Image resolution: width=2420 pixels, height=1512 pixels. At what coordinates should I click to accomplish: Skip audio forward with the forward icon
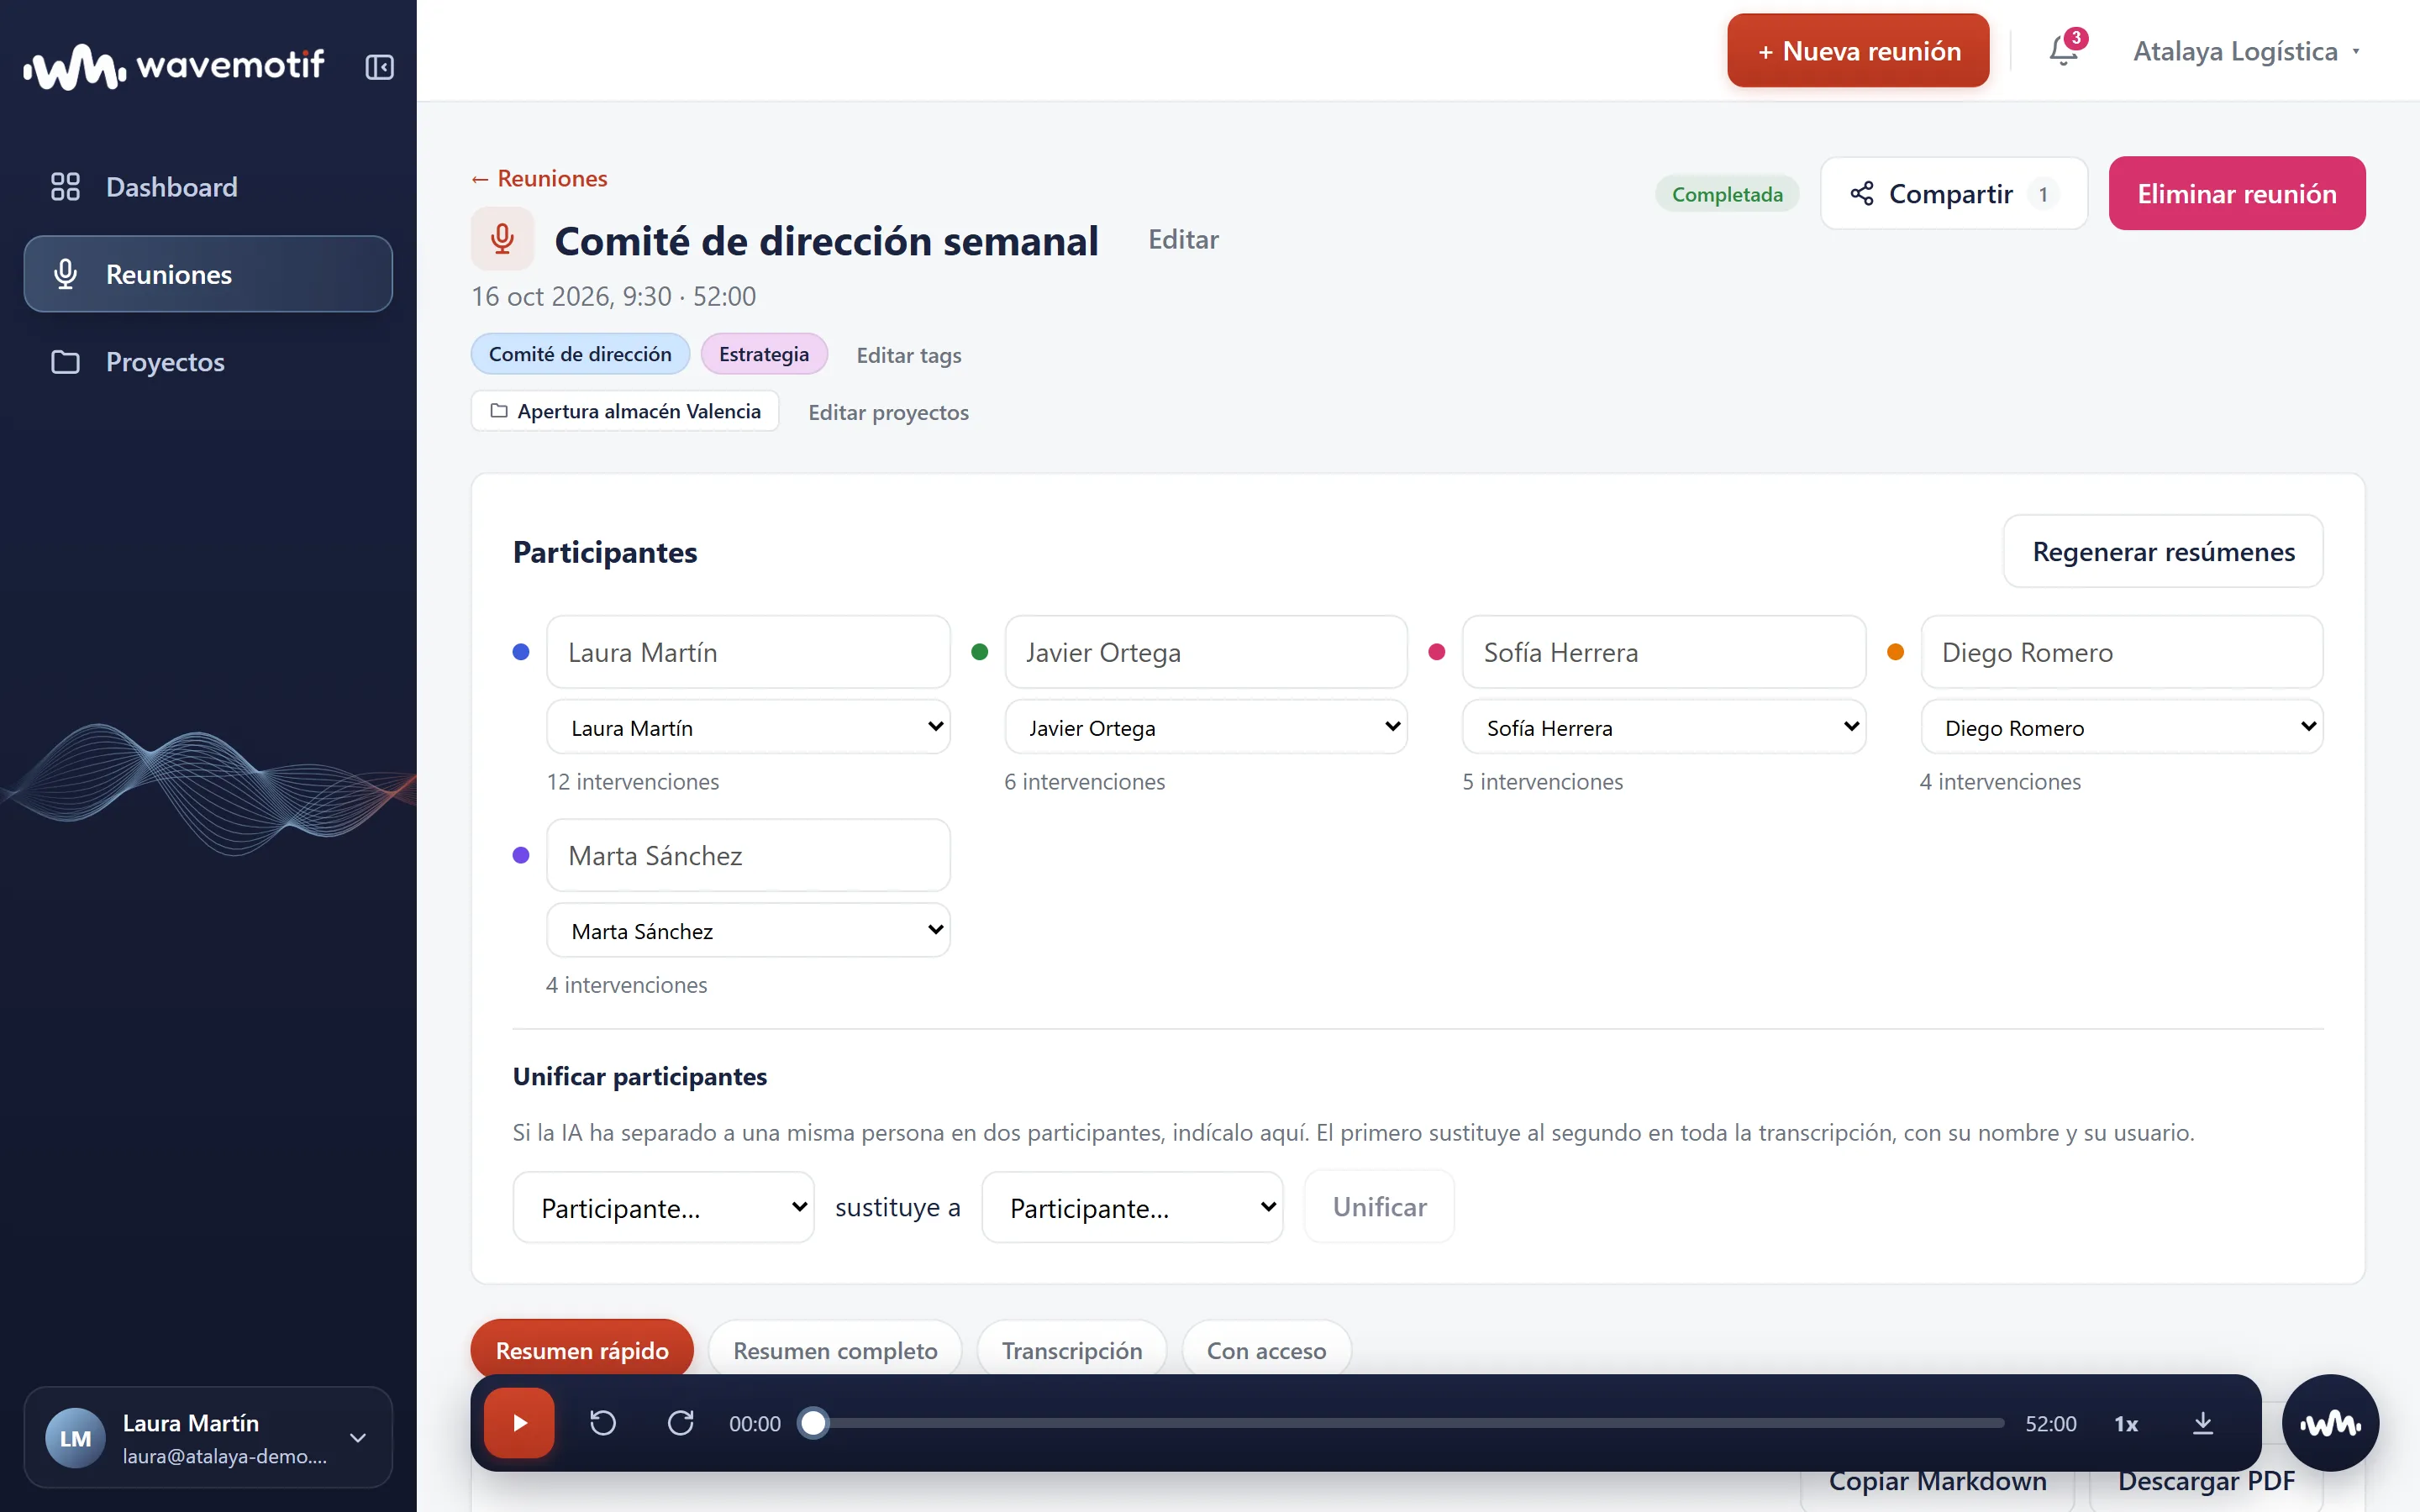point(681,1422)
